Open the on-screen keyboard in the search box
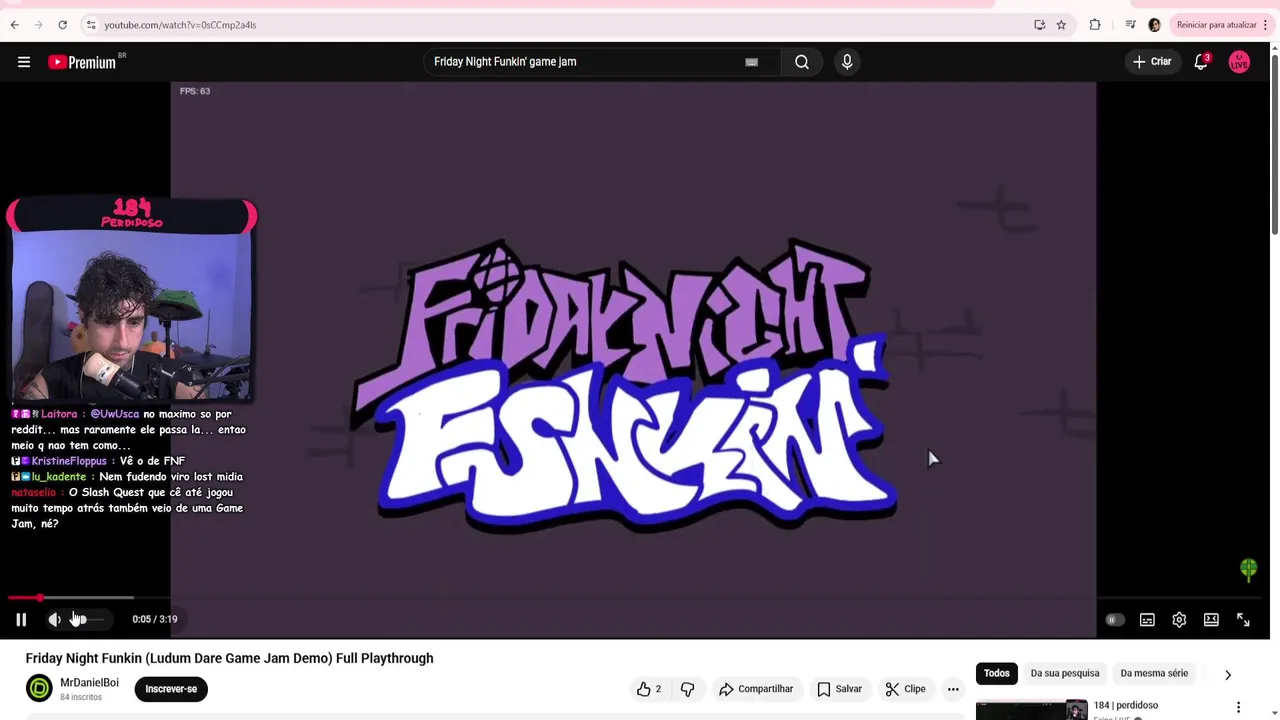Viewport: 1280px width, 720px height. 752,62
